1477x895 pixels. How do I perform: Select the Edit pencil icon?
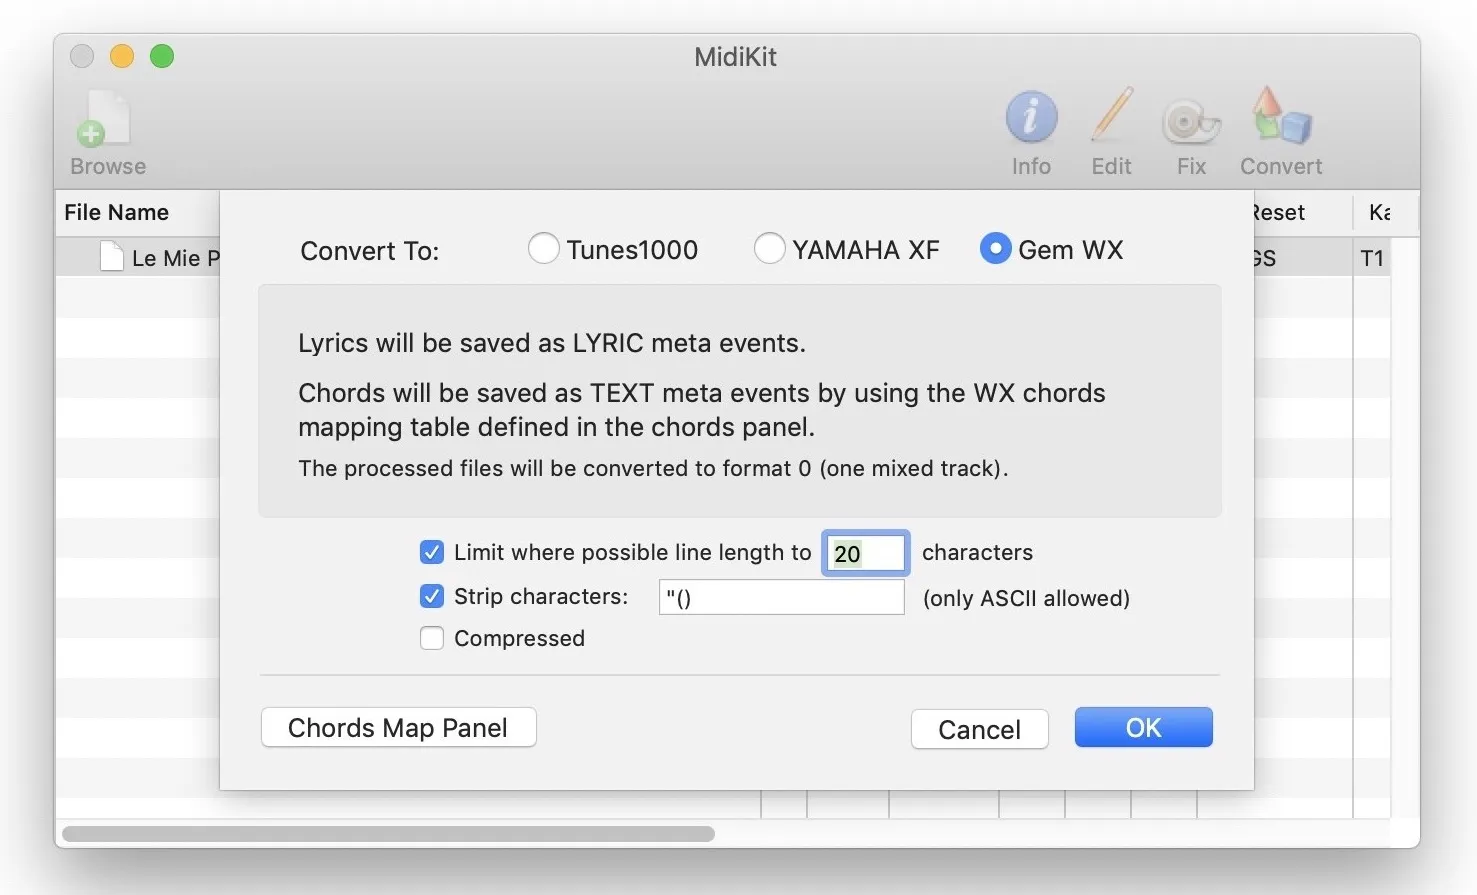pyautogui.click(x=1111, y=117)
